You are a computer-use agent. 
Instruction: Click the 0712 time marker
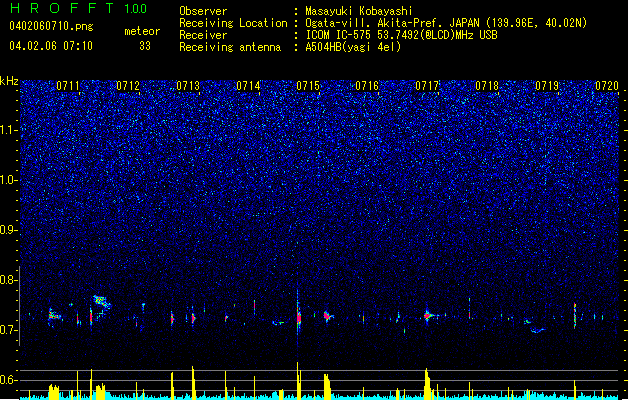tap(128, 86)
